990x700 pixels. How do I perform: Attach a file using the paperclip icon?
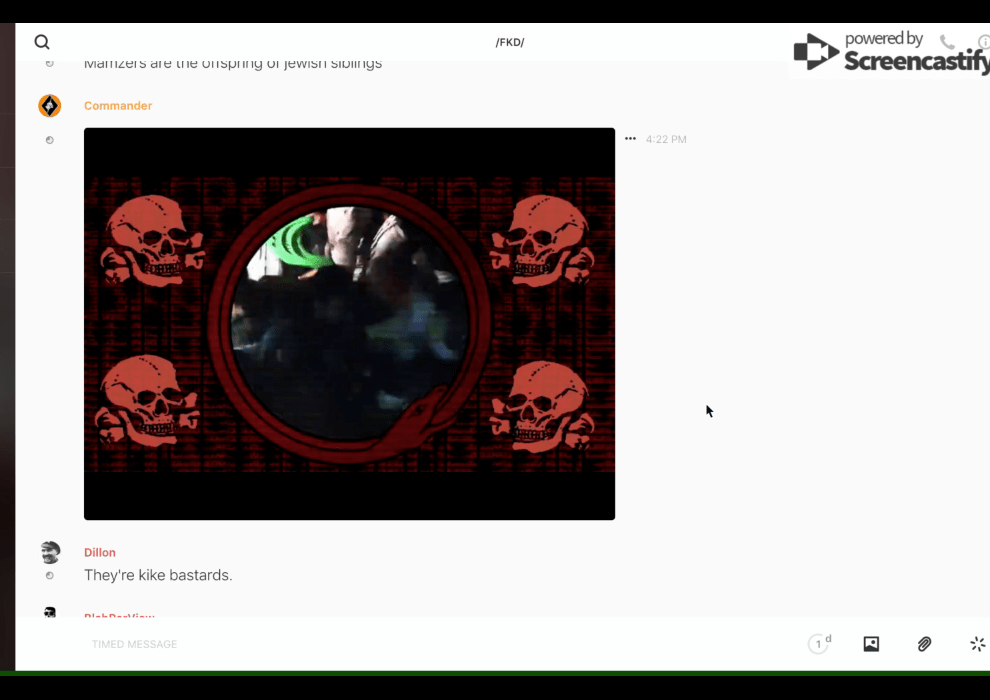coord(924,644)
